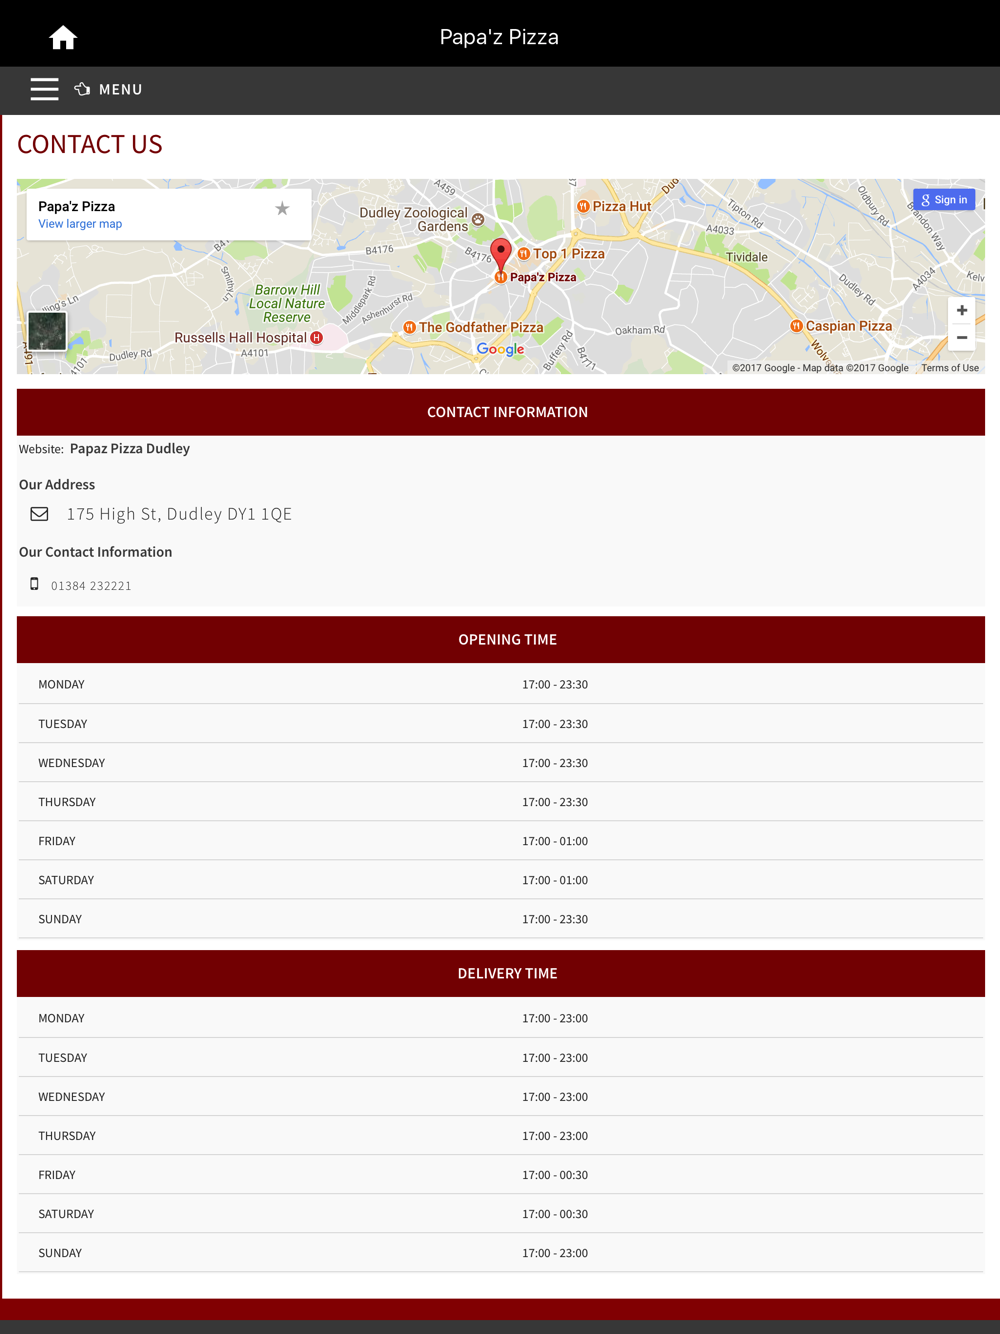The height and width of the screenshot is (1334, 1000).
Task: Select Saturday delivery hours 17:00 - 00:30
Action: point(555,1214)
